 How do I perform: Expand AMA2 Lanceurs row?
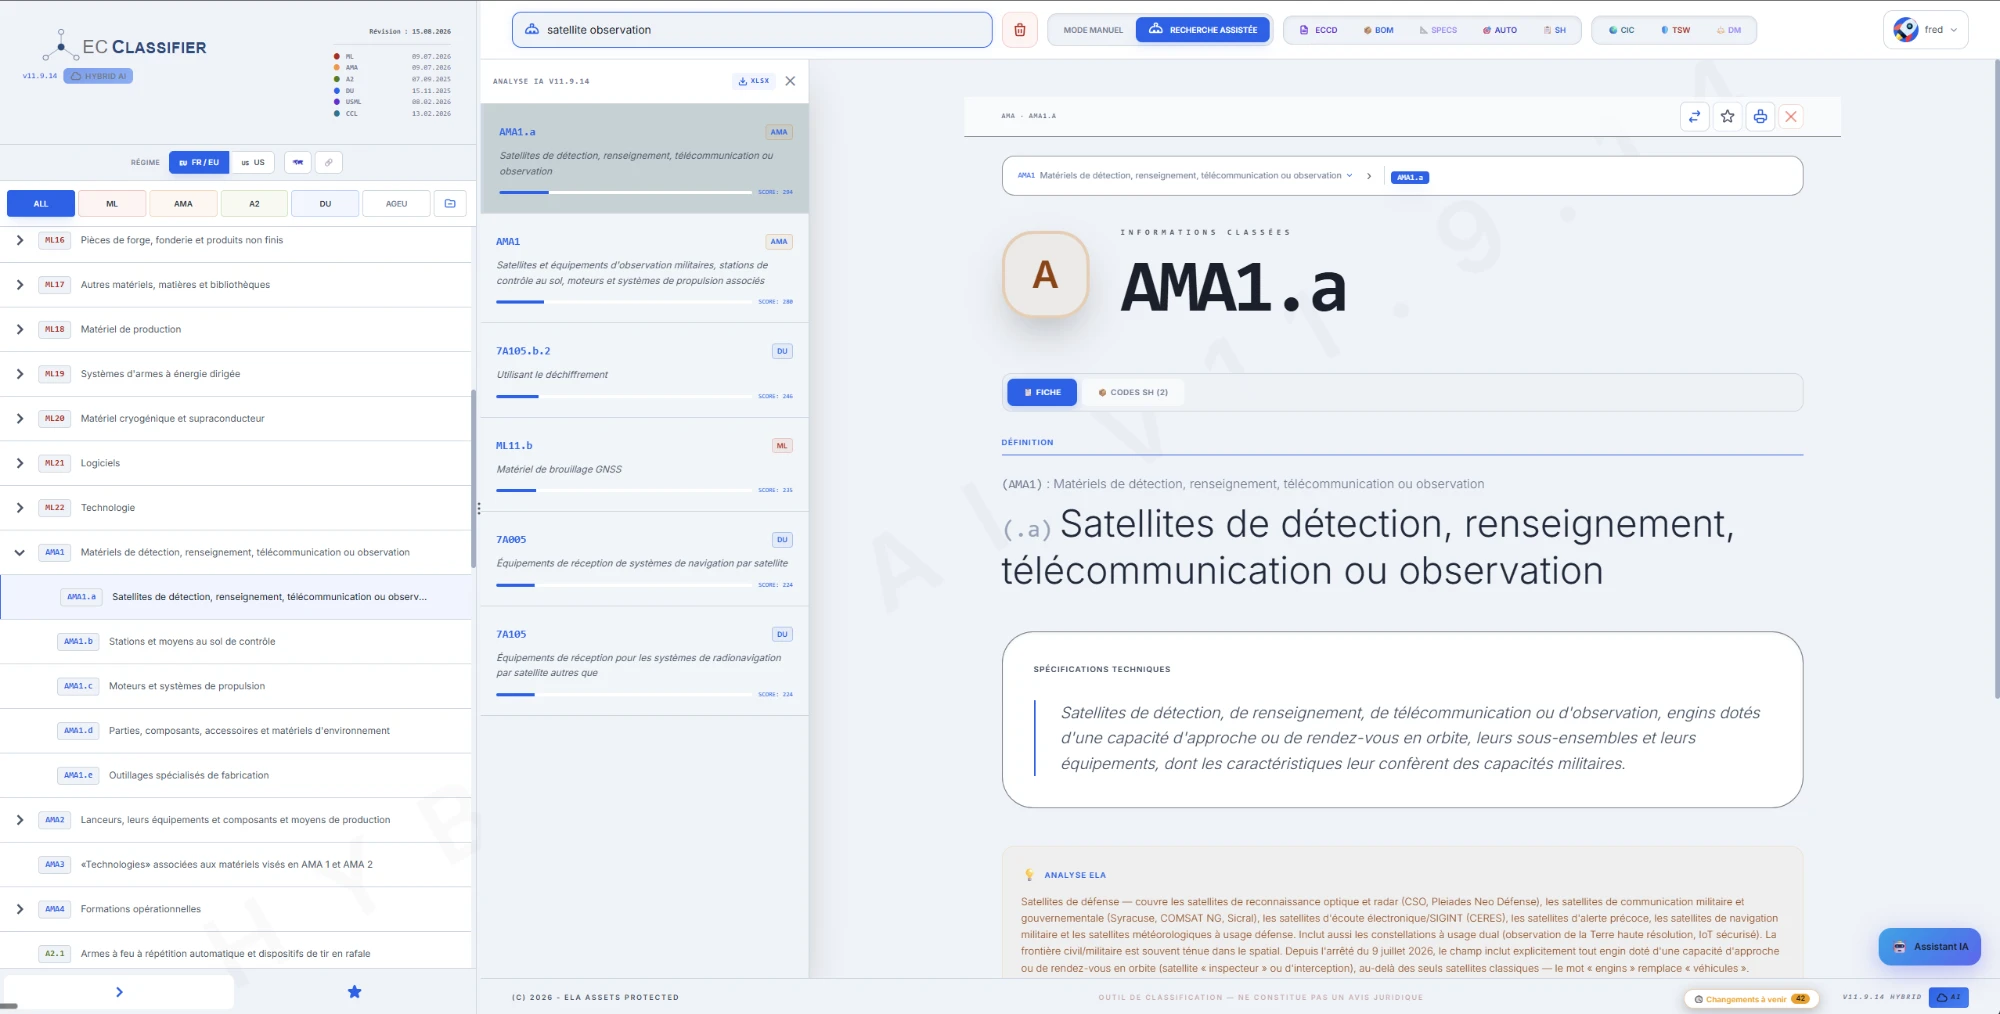[x=20, y=820]
